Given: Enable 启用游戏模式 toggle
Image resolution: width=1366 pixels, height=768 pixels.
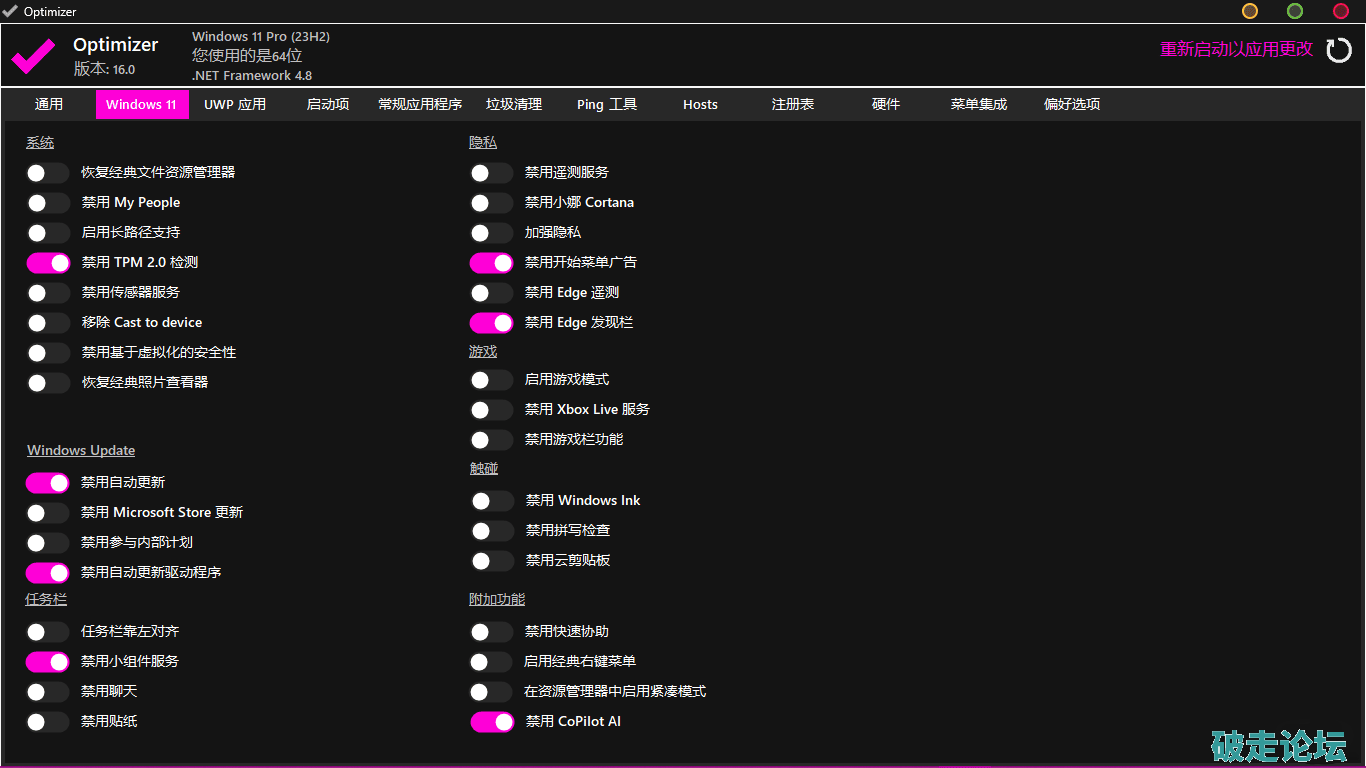Looking at the screenshot, I should [x=491, y=380].
